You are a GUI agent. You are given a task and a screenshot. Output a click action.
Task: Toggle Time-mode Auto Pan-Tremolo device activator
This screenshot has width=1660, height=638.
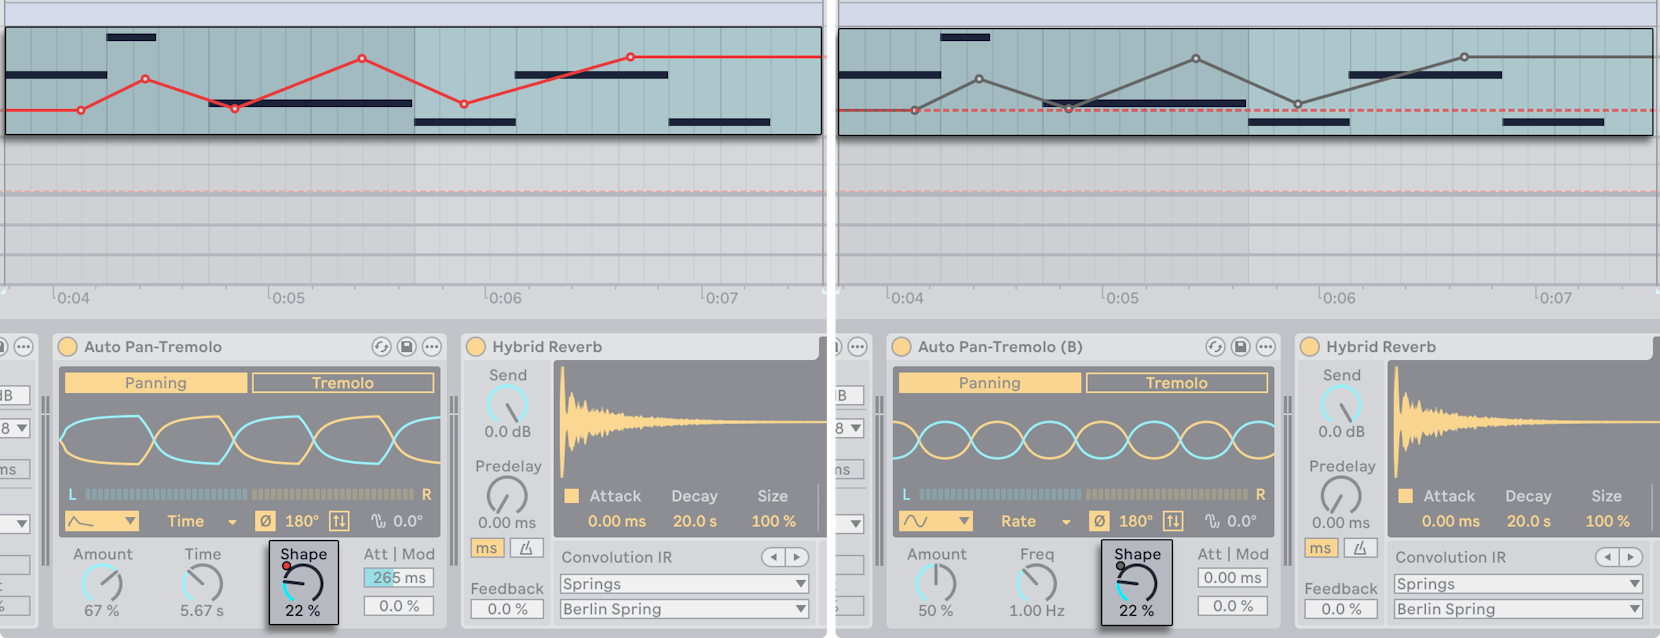pos(67,347)
